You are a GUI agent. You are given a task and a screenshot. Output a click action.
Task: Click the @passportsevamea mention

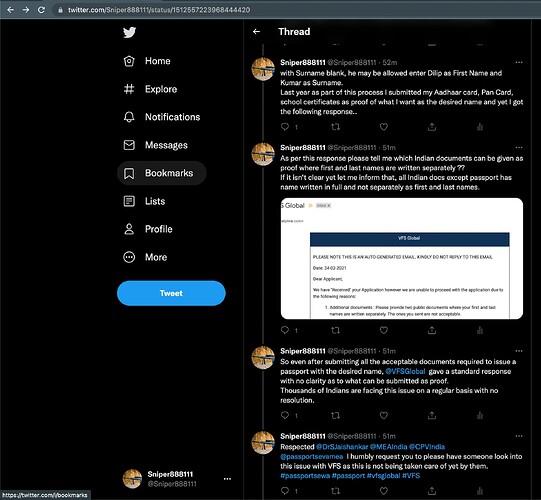pyautogui.click(x=312, y=457)
